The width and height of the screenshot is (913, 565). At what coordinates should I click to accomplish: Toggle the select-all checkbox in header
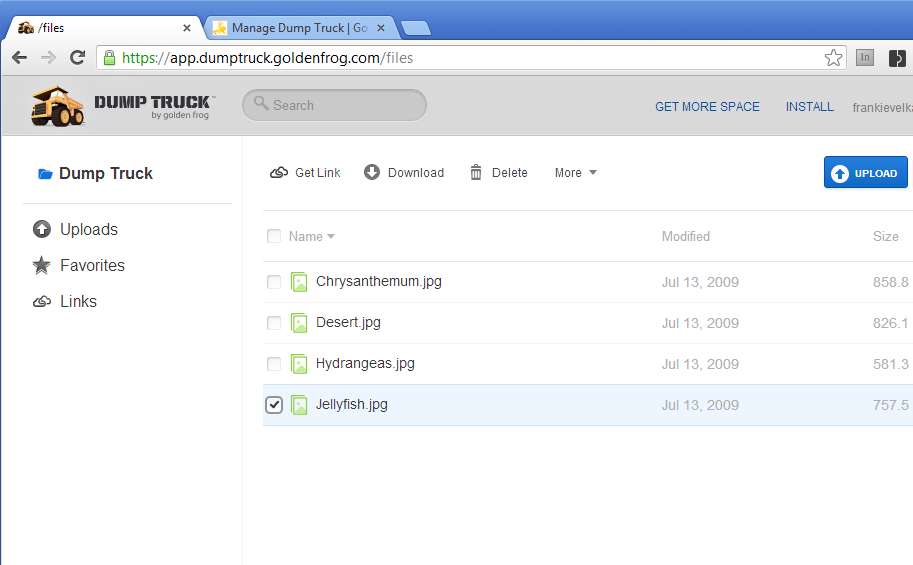click(274, 236)
